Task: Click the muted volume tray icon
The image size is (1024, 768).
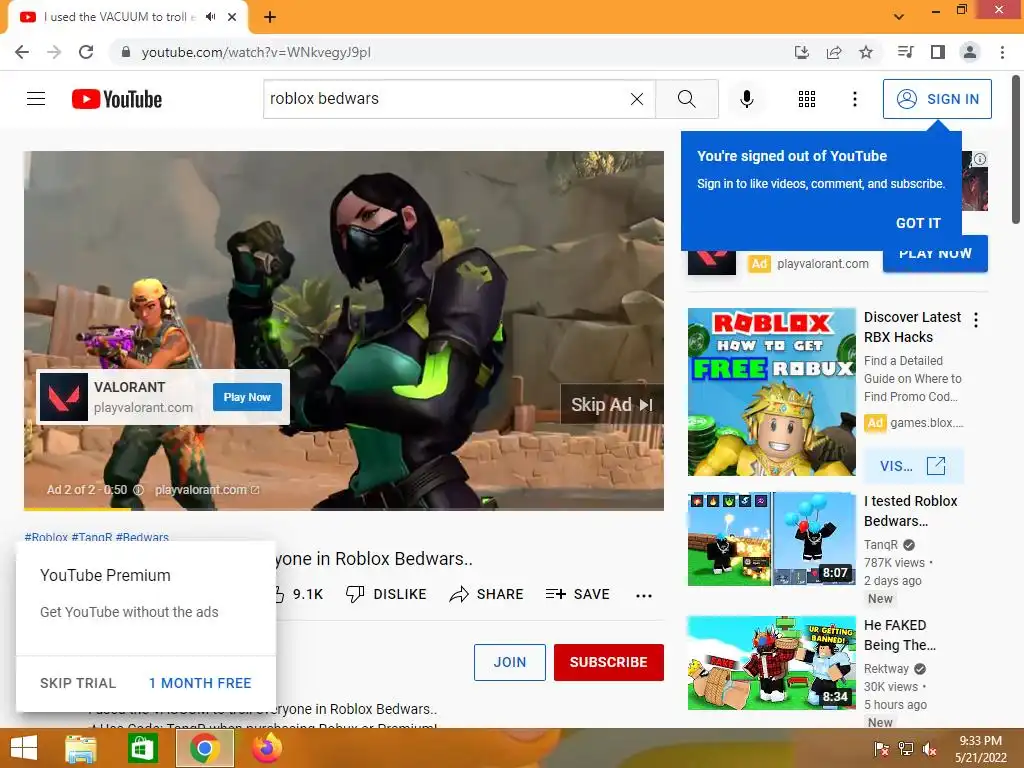Action: pyautogui.click(x=929, y=749)
